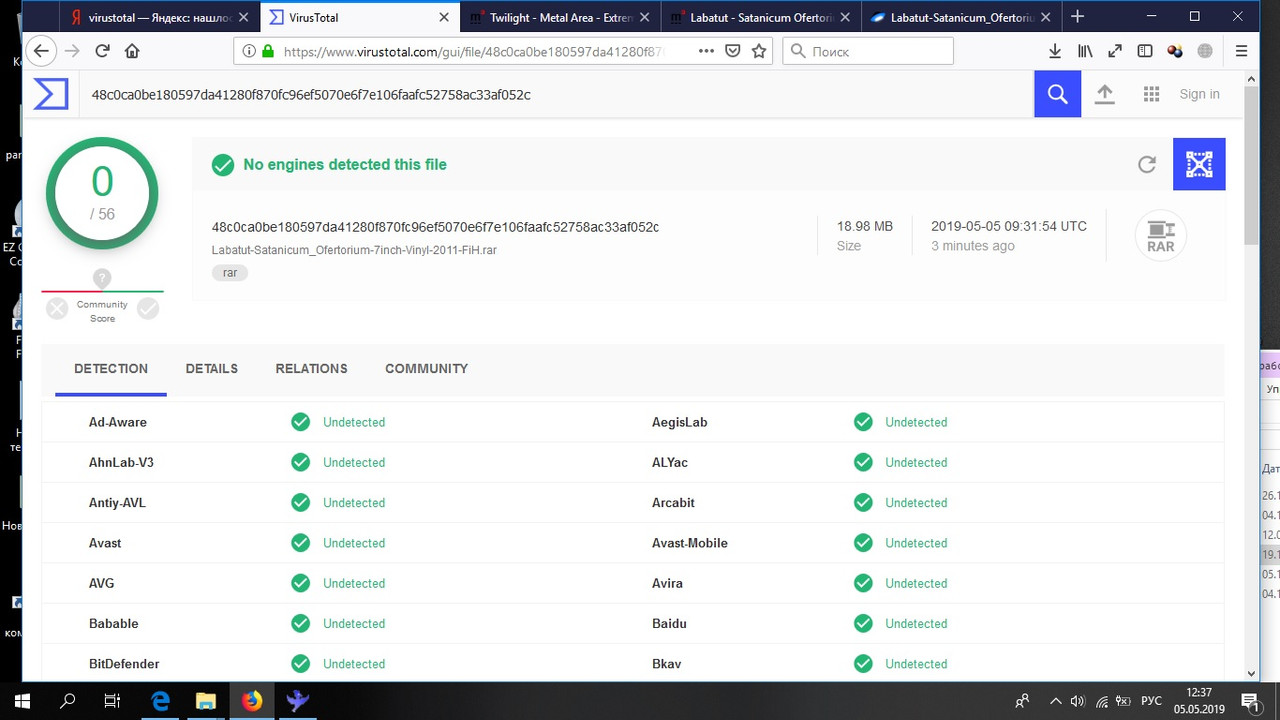
Task: Switch to the RELATIONS tab
Action: [312, 369]
